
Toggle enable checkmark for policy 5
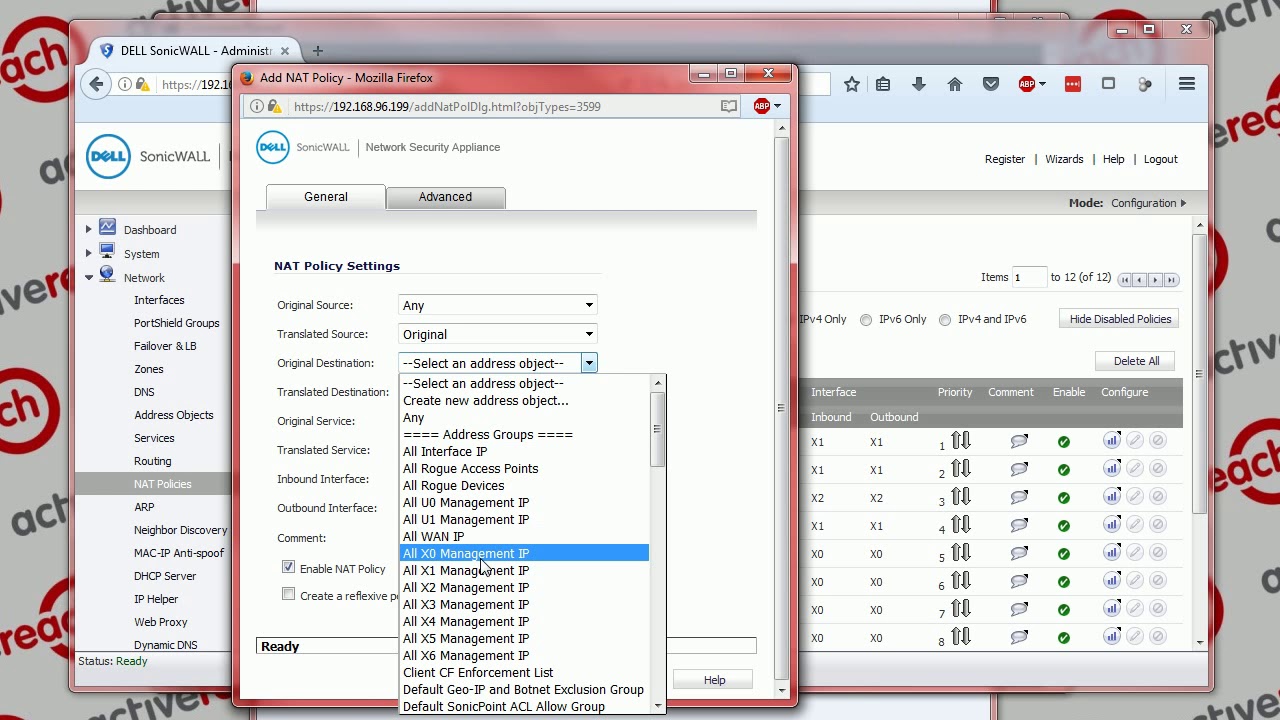tap(1064, 554)
